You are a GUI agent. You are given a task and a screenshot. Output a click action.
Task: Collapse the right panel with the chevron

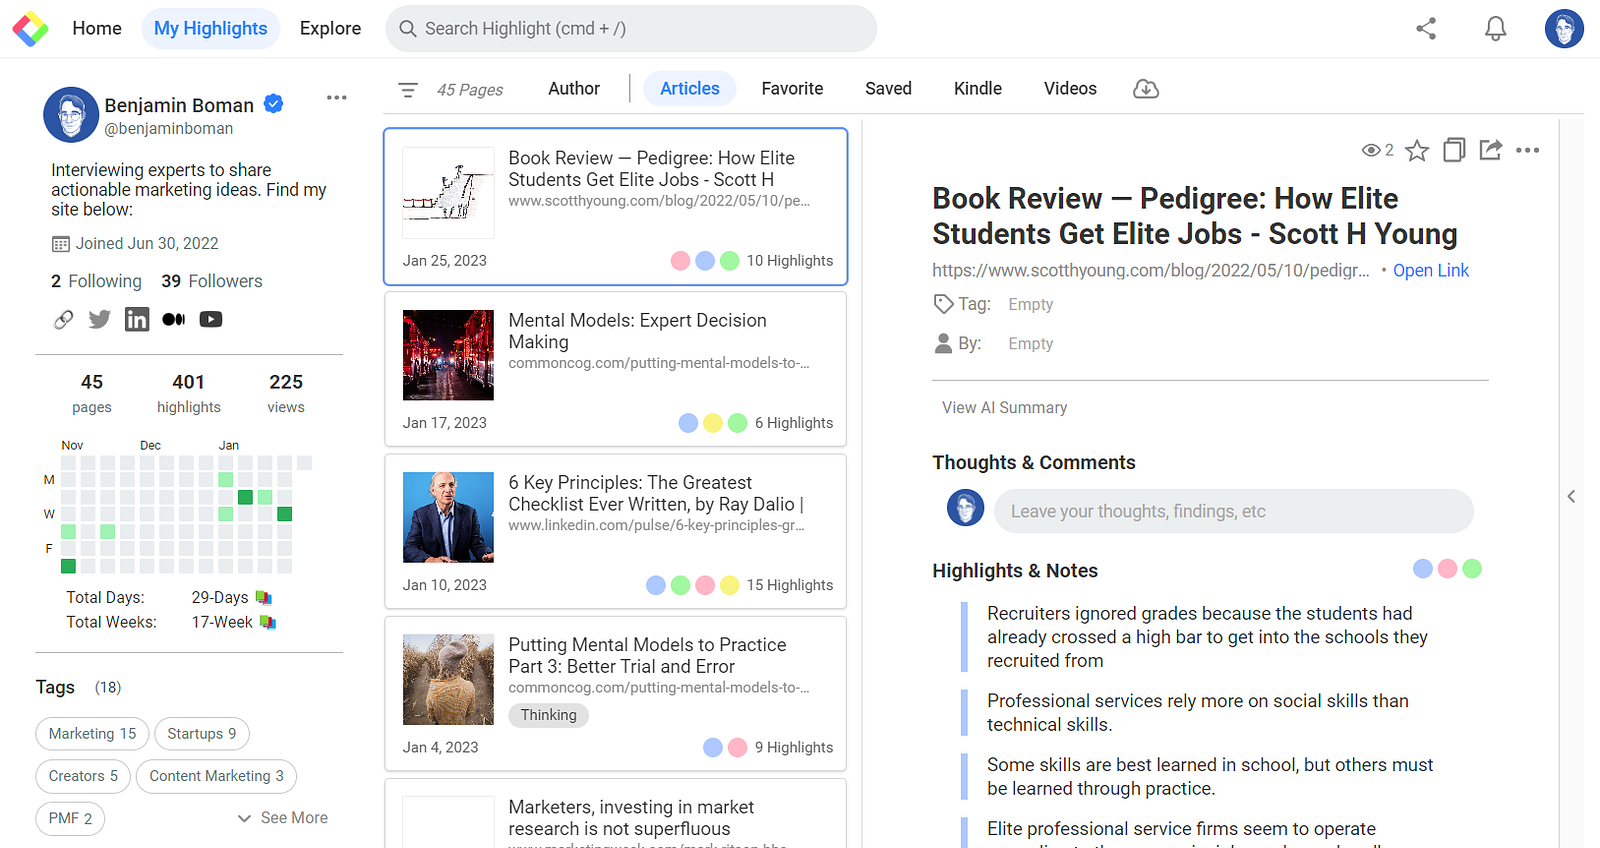tap(1571, 496)
